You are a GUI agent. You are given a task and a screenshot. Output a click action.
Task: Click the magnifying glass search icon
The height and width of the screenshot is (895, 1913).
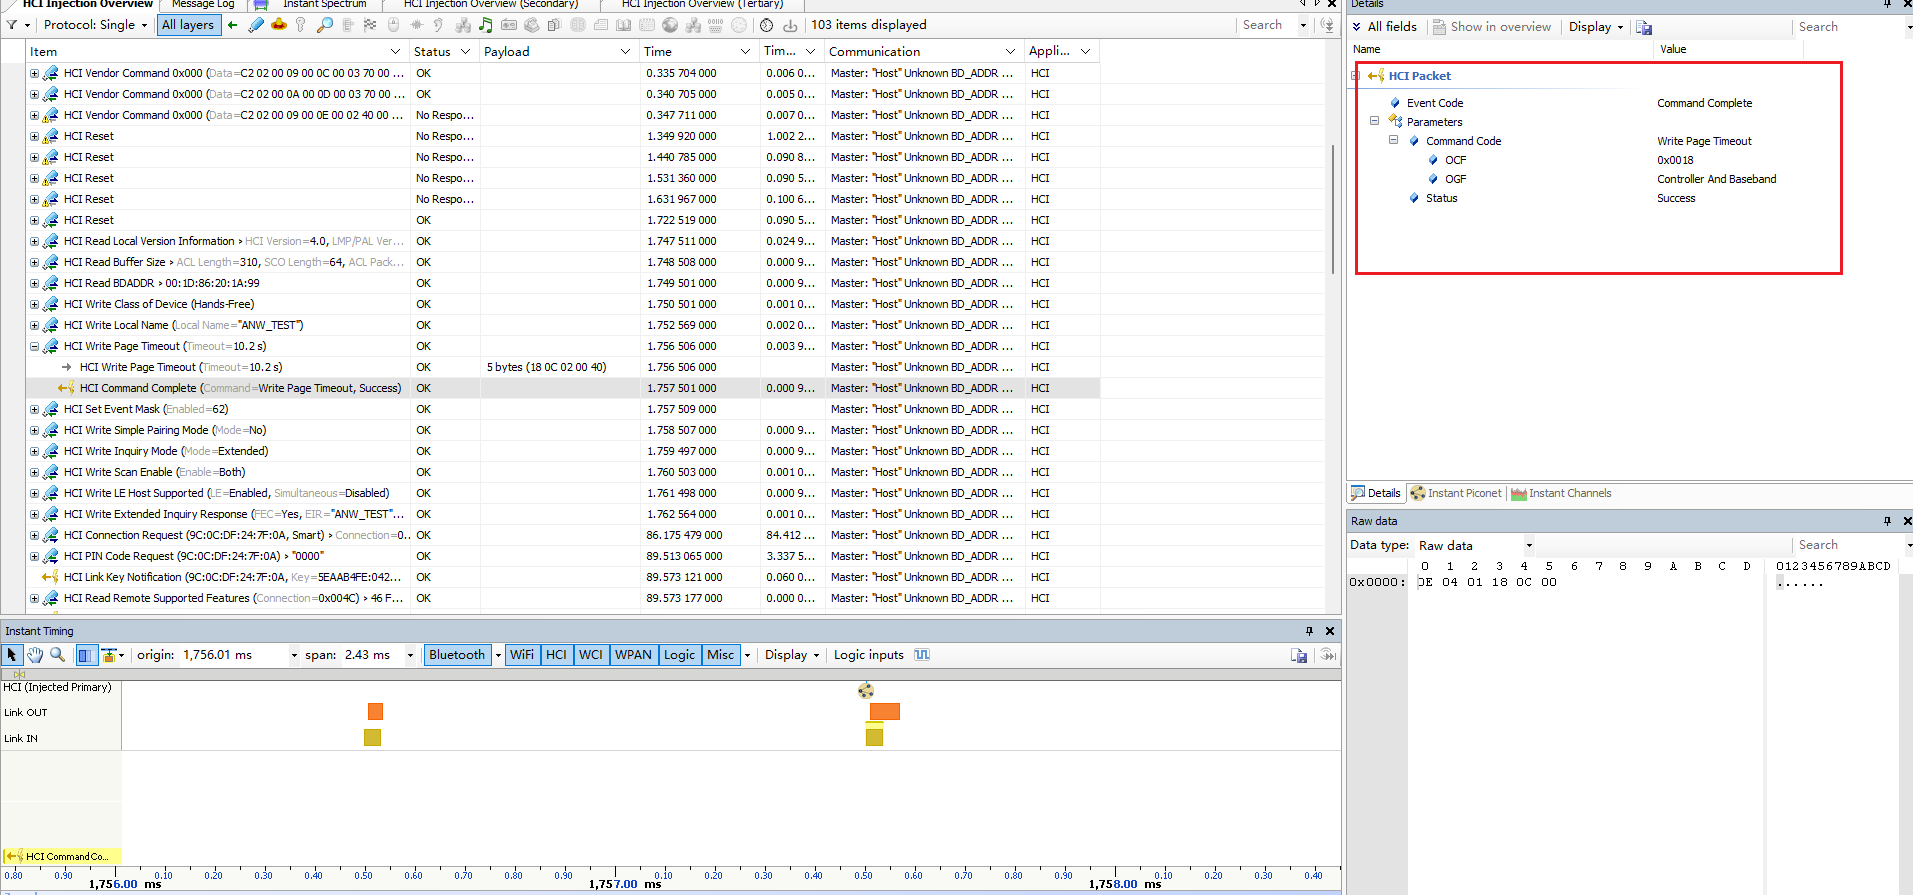tap(324, 25)
